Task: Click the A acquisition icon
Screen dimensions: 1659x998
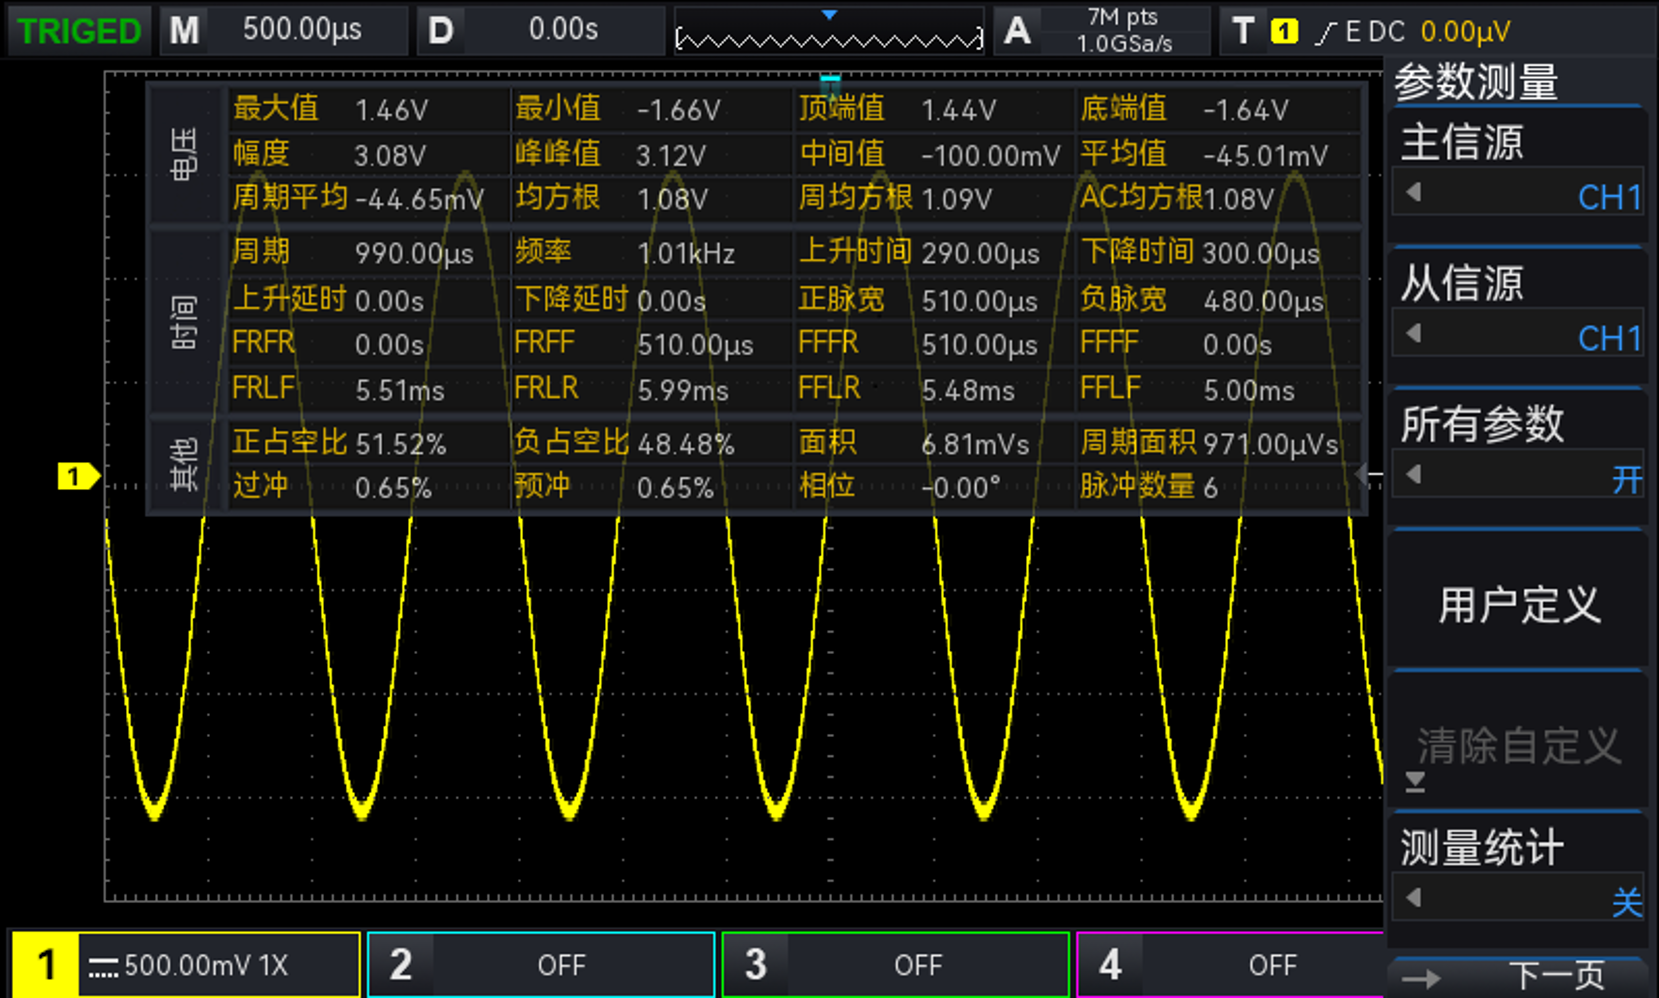Action: 1017,31
